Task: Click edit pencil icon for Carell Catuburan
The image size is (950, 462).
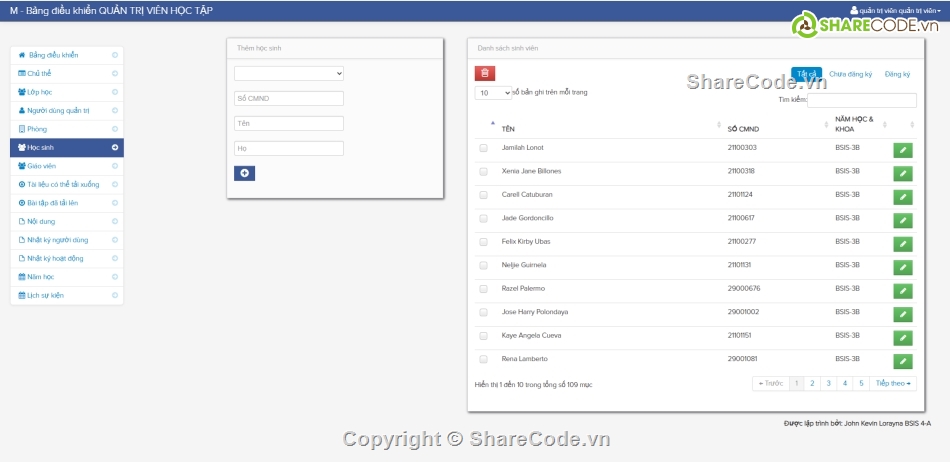Action: (902, 197)
